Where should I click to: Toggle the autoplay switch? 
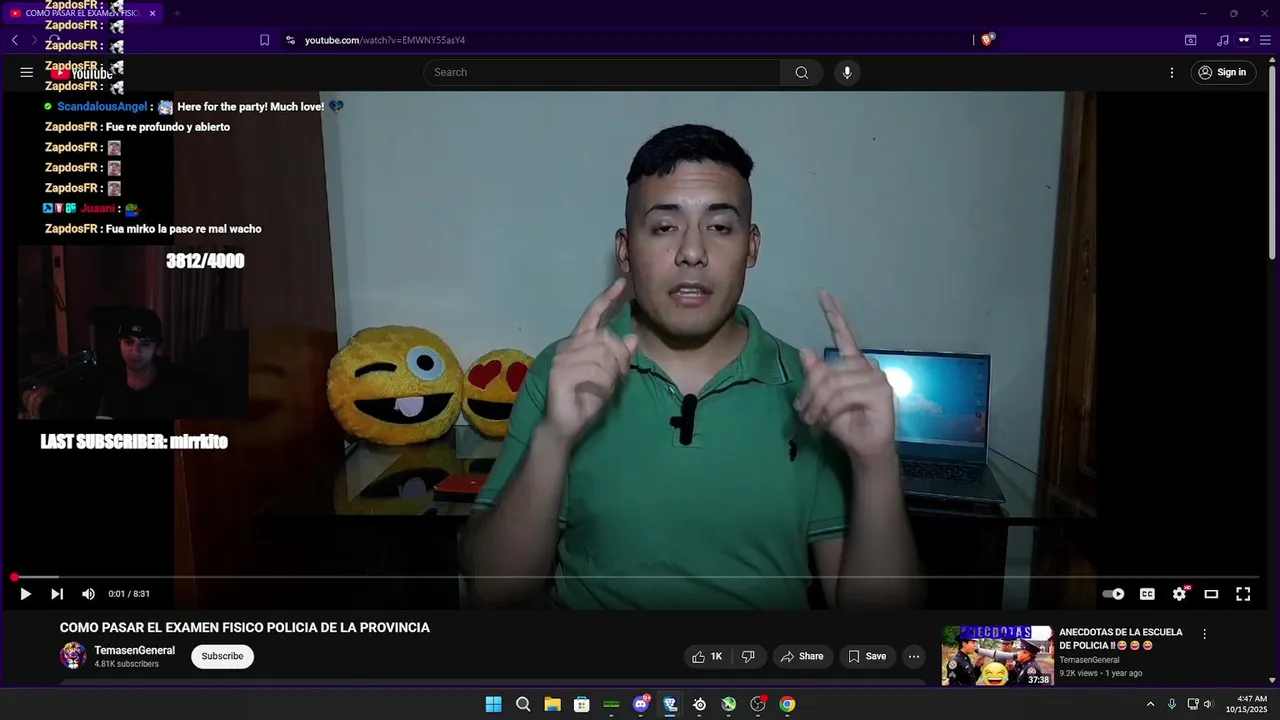(1113, 594)
